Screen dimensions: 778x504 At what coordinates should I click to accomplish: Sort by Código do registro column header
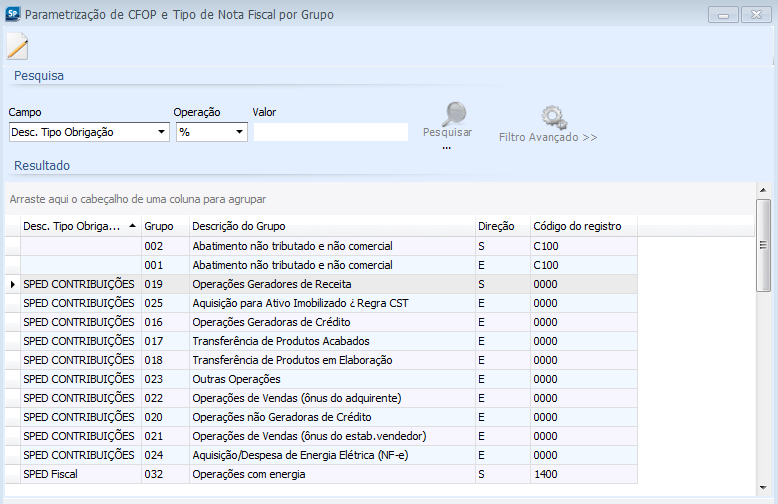coord(577,226)
